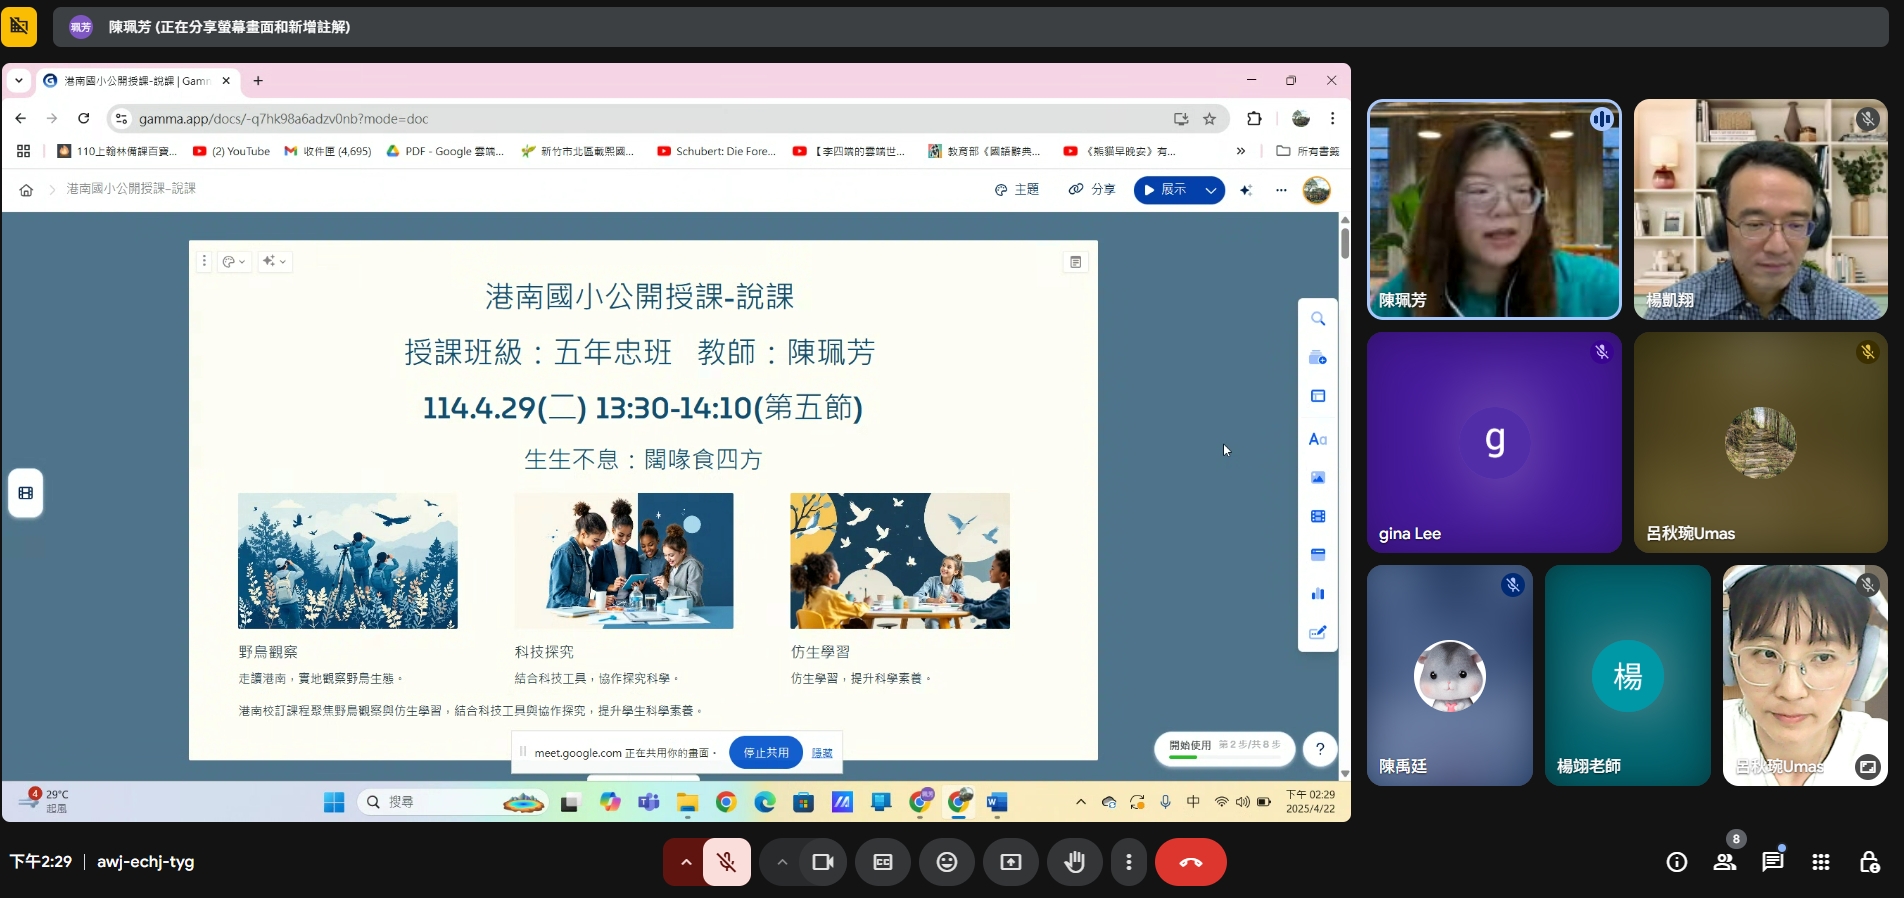Unmute the microphone toggle
Screen dimensions: 1904x898
tap(727, 862)
